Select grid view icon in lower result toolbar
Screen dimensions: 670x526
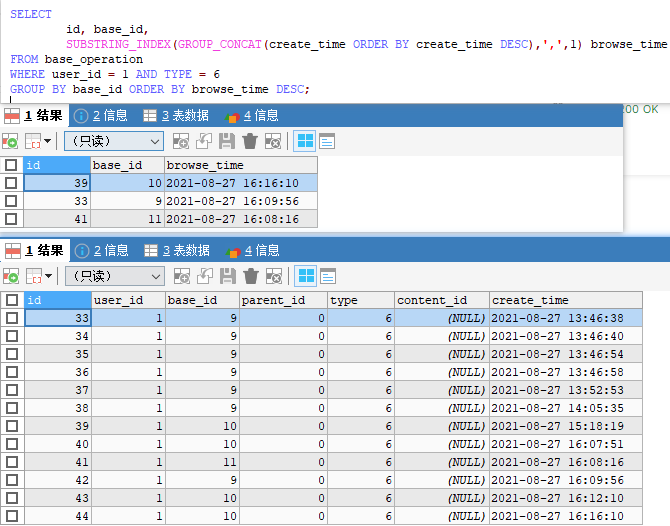click(306, 276)
